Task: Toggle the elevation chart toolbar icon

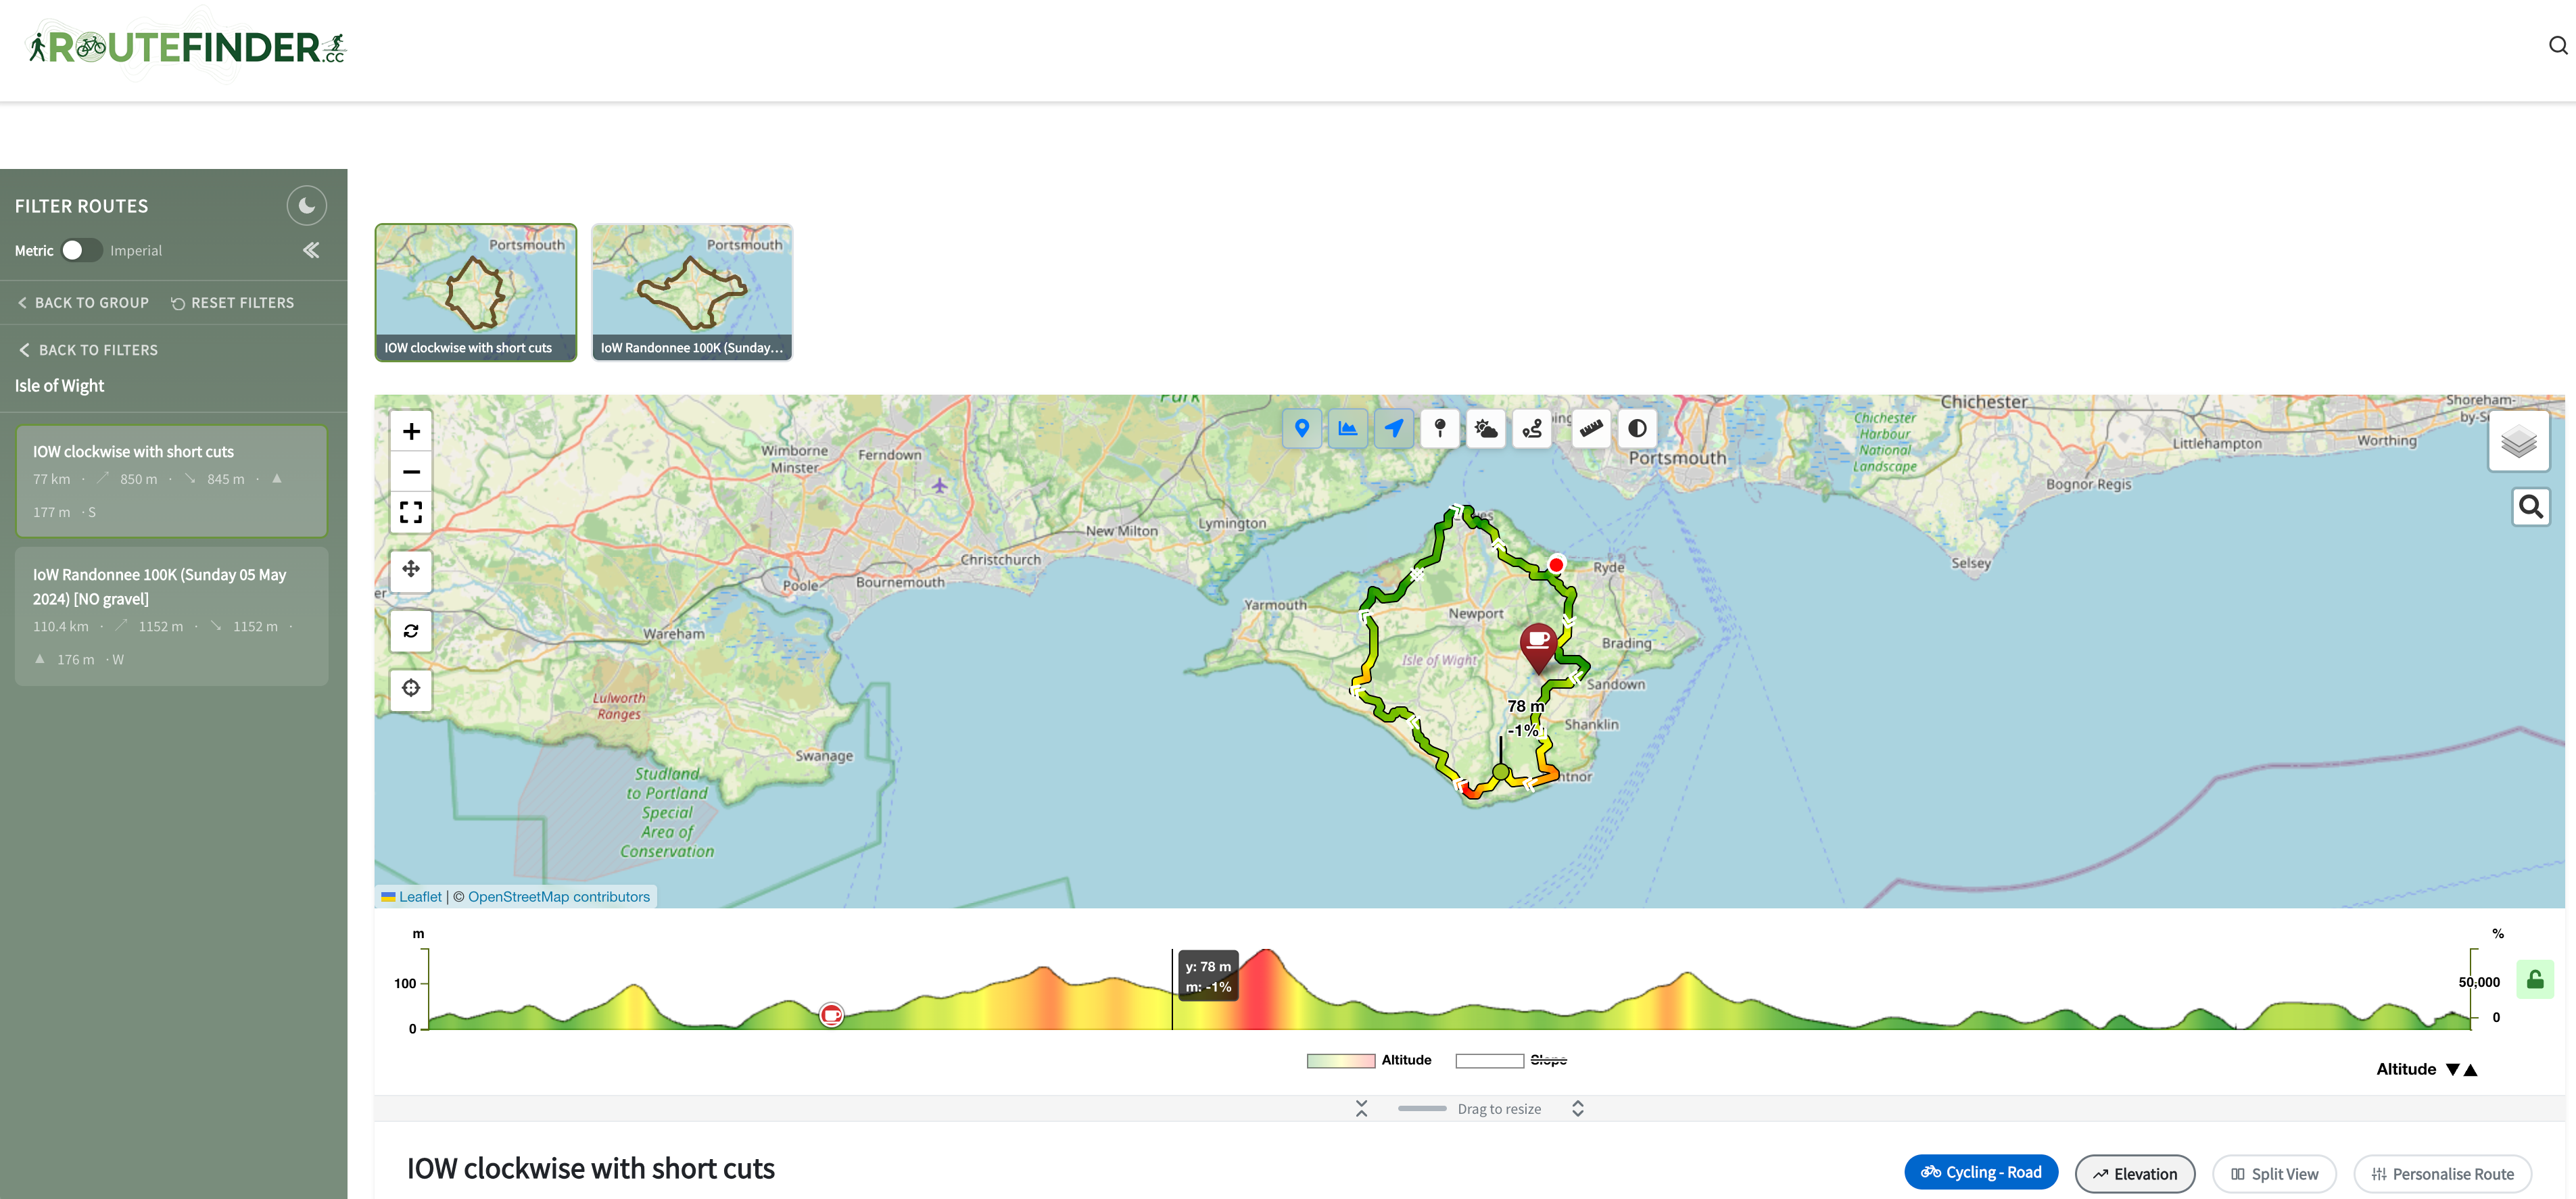Action: coord(1347,429)
